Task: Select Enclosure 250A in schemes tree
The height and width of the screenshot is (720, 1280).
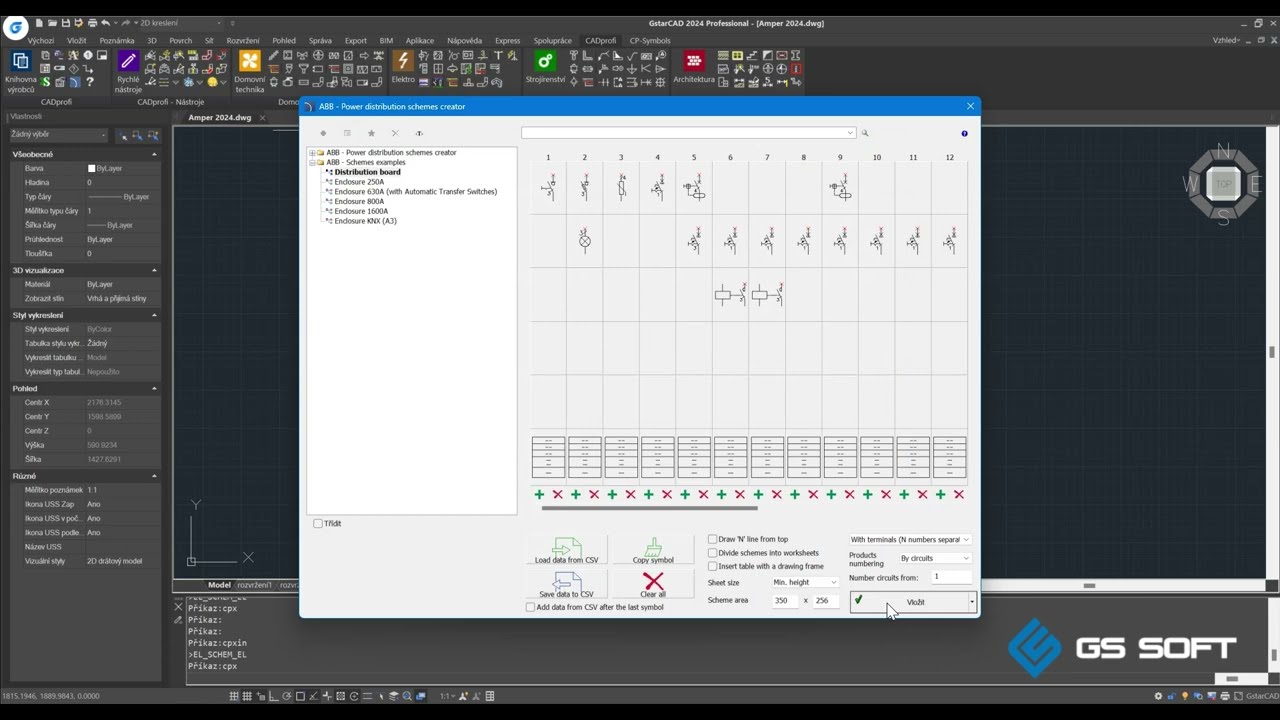Action: tap(359, 182)
